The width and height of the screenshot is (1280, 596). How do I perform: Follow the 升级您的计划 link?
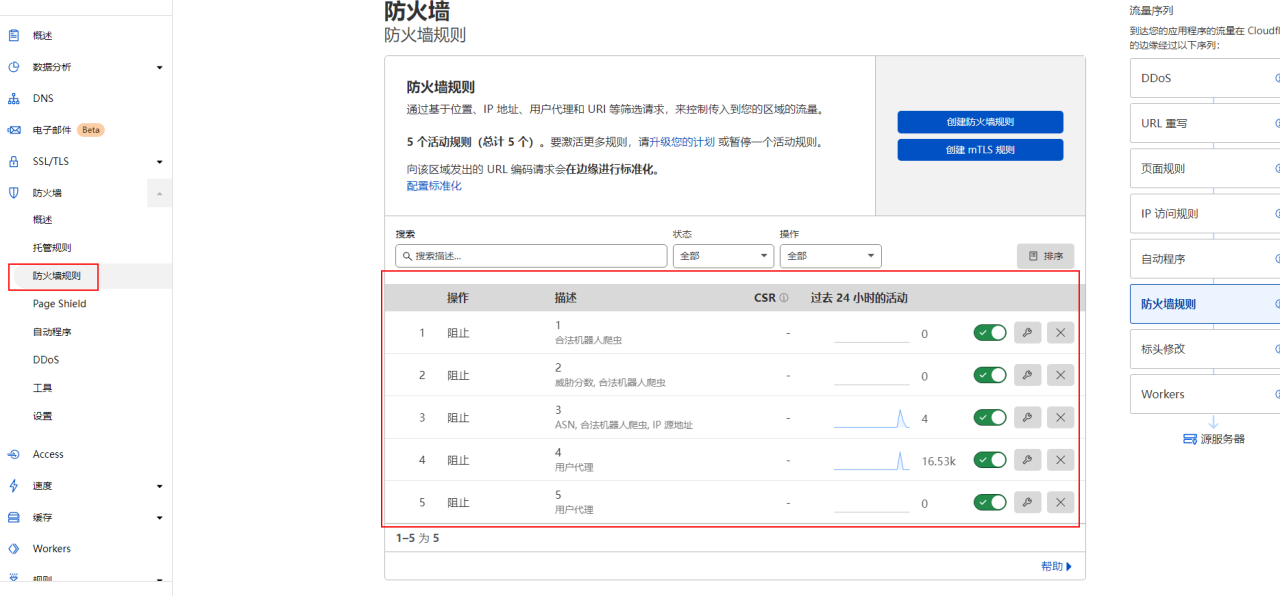point(682,142)
